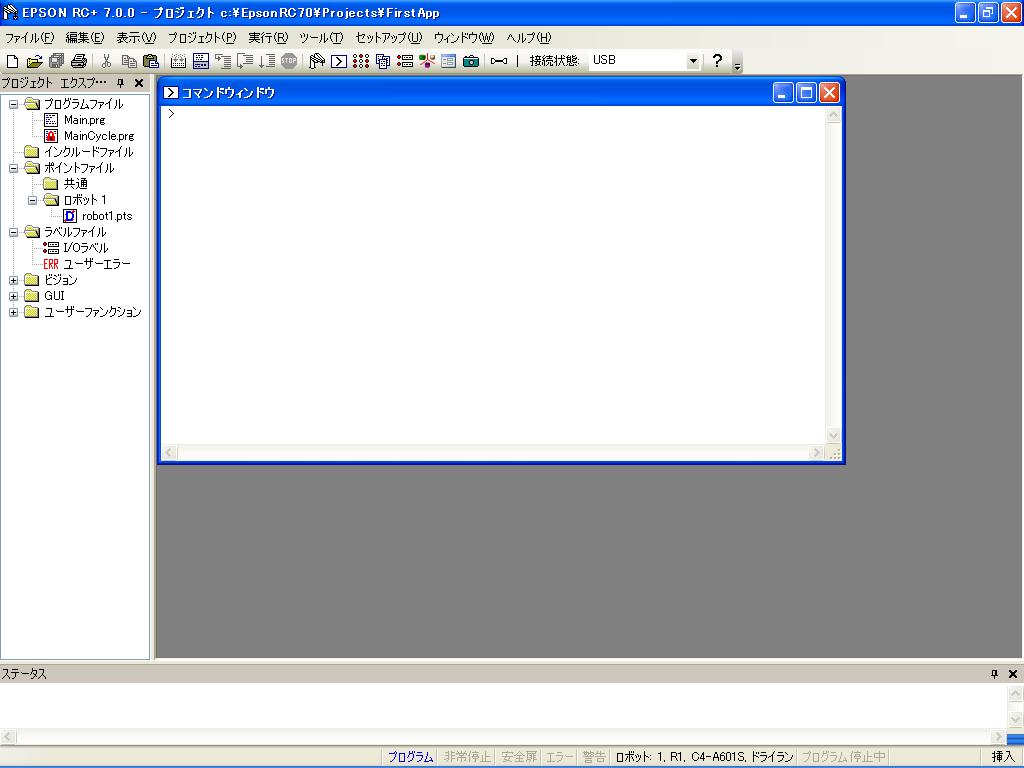The width and height of the screenshot is (1024, 768).
Task: Open the Task Manager toolbar icon
Action: (x=383, y=61)
